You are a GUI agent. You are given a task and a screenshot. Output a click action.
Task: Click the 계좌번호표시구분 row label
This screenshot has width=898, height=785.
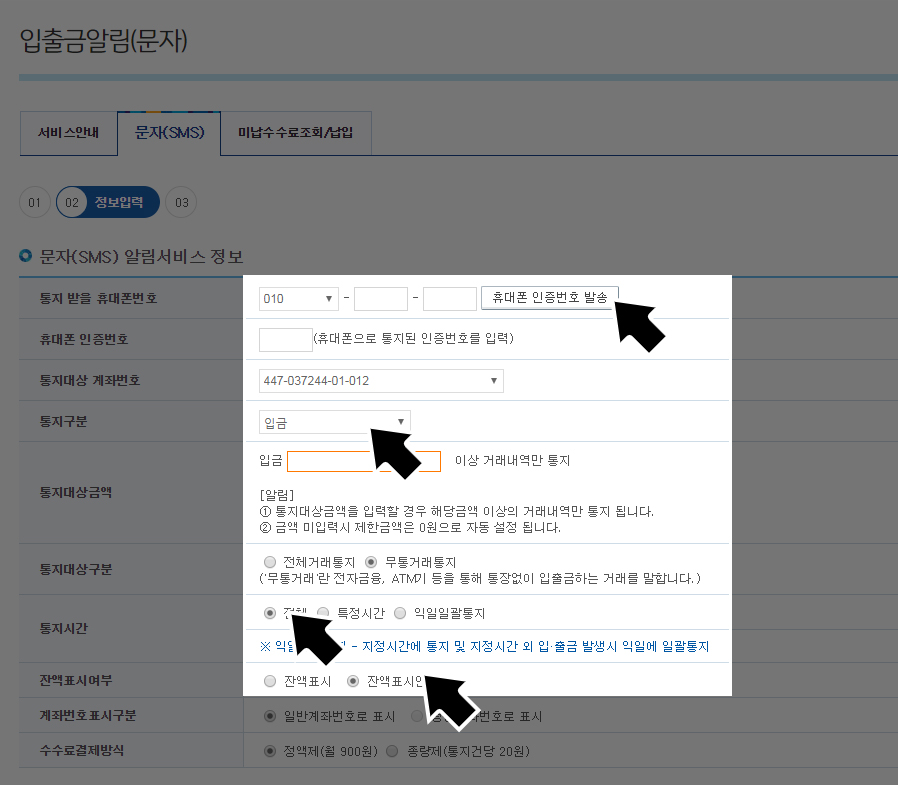(88, 716)
